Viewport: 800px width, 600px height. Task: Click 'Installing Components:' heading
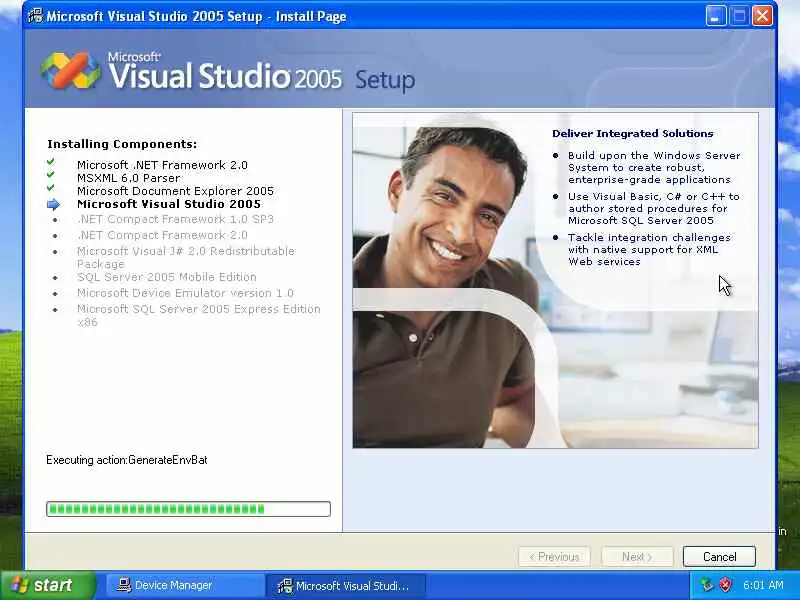pos(122,144)
